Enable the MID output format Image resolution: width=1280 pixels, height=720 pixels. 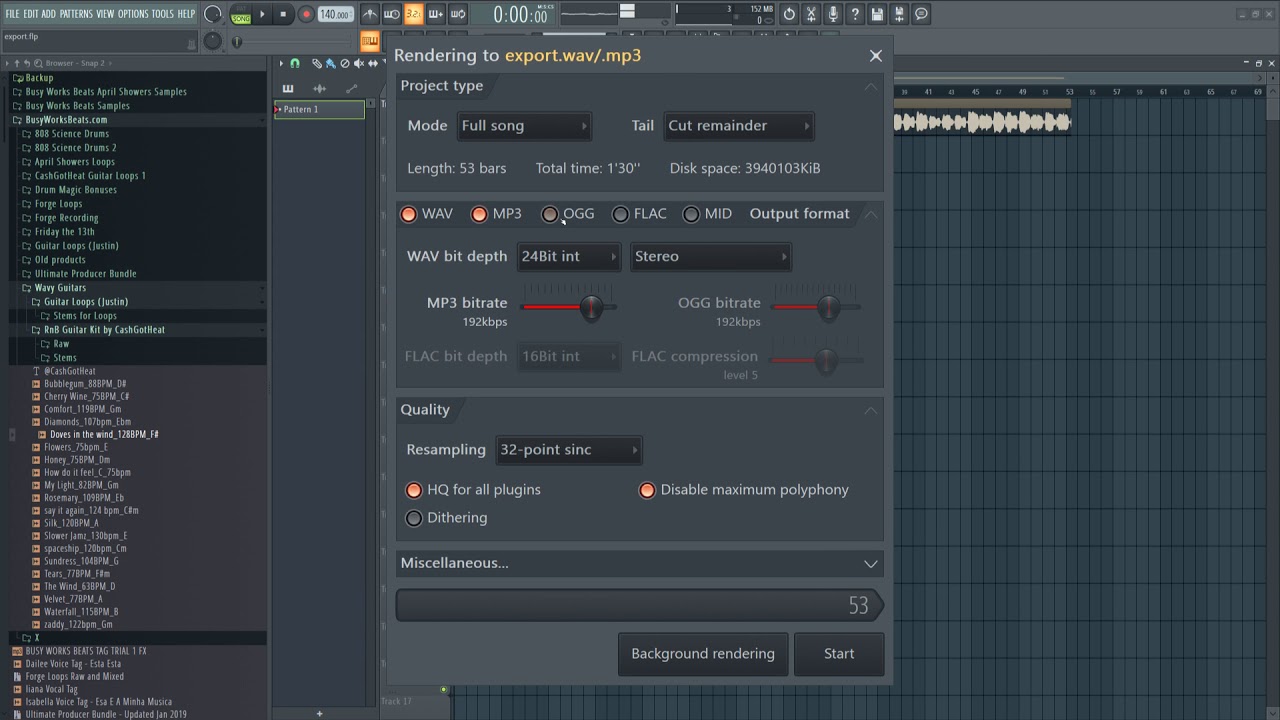click(691, 214)
